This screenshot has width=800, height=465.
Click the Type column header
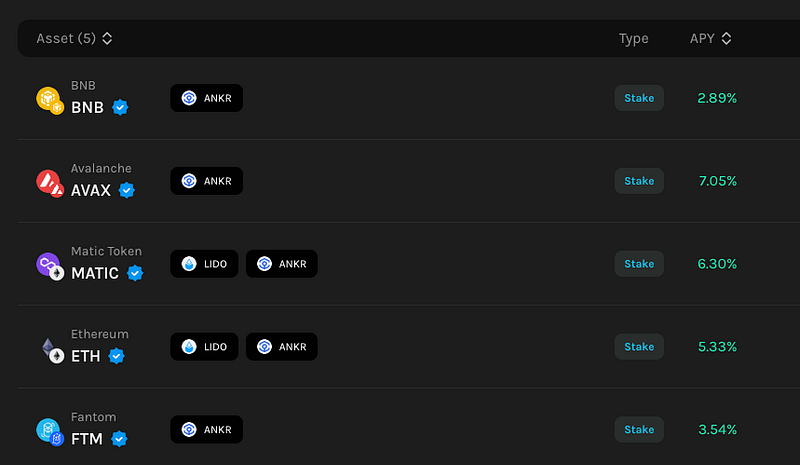(x=633, y=38)
